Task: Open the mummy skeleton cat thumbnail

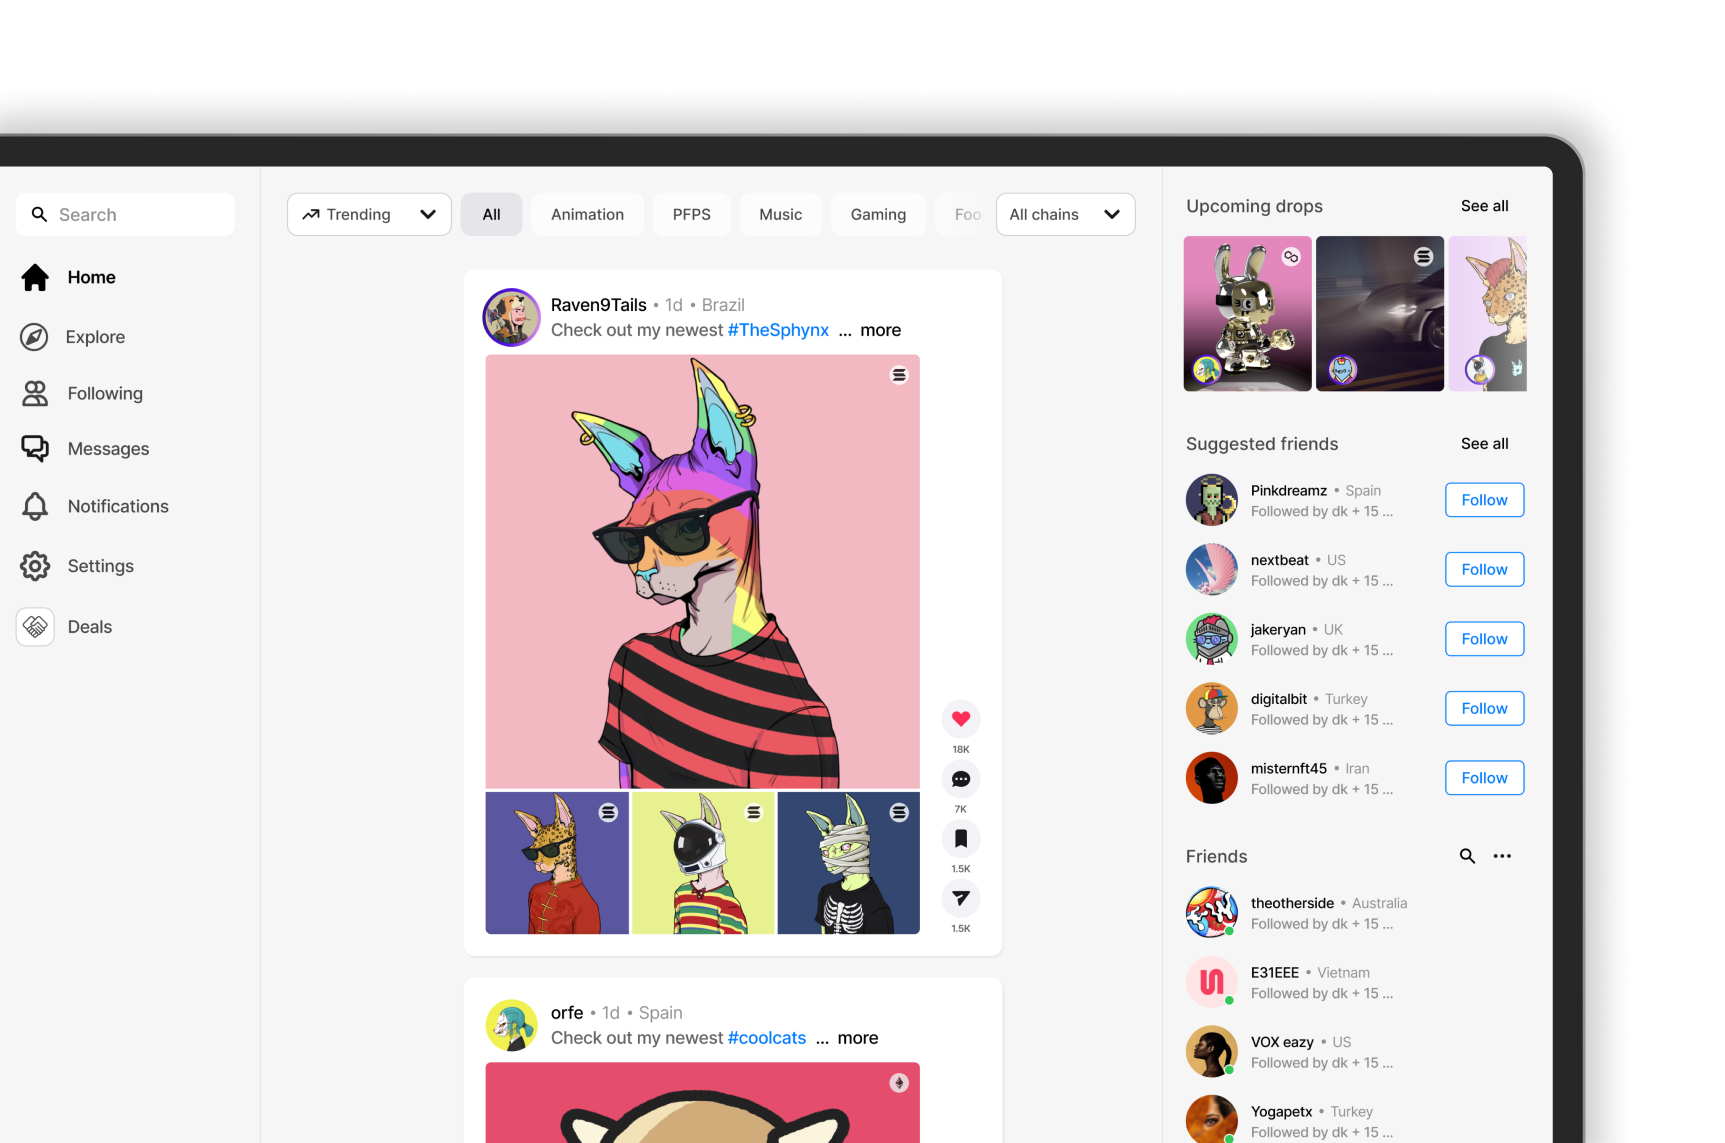Action: [848, 863]
